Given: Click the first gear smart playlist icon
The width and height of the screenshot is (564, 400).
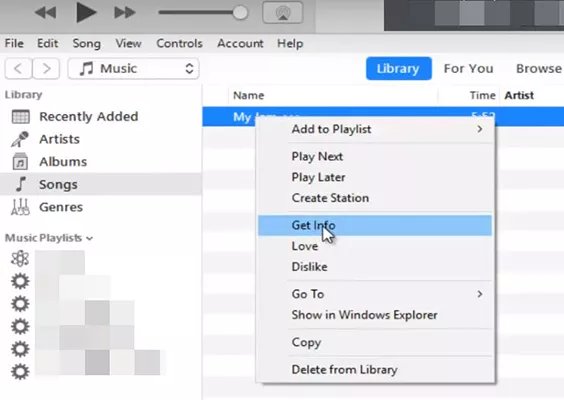Looking at the screenshot, I should [20, 281].
